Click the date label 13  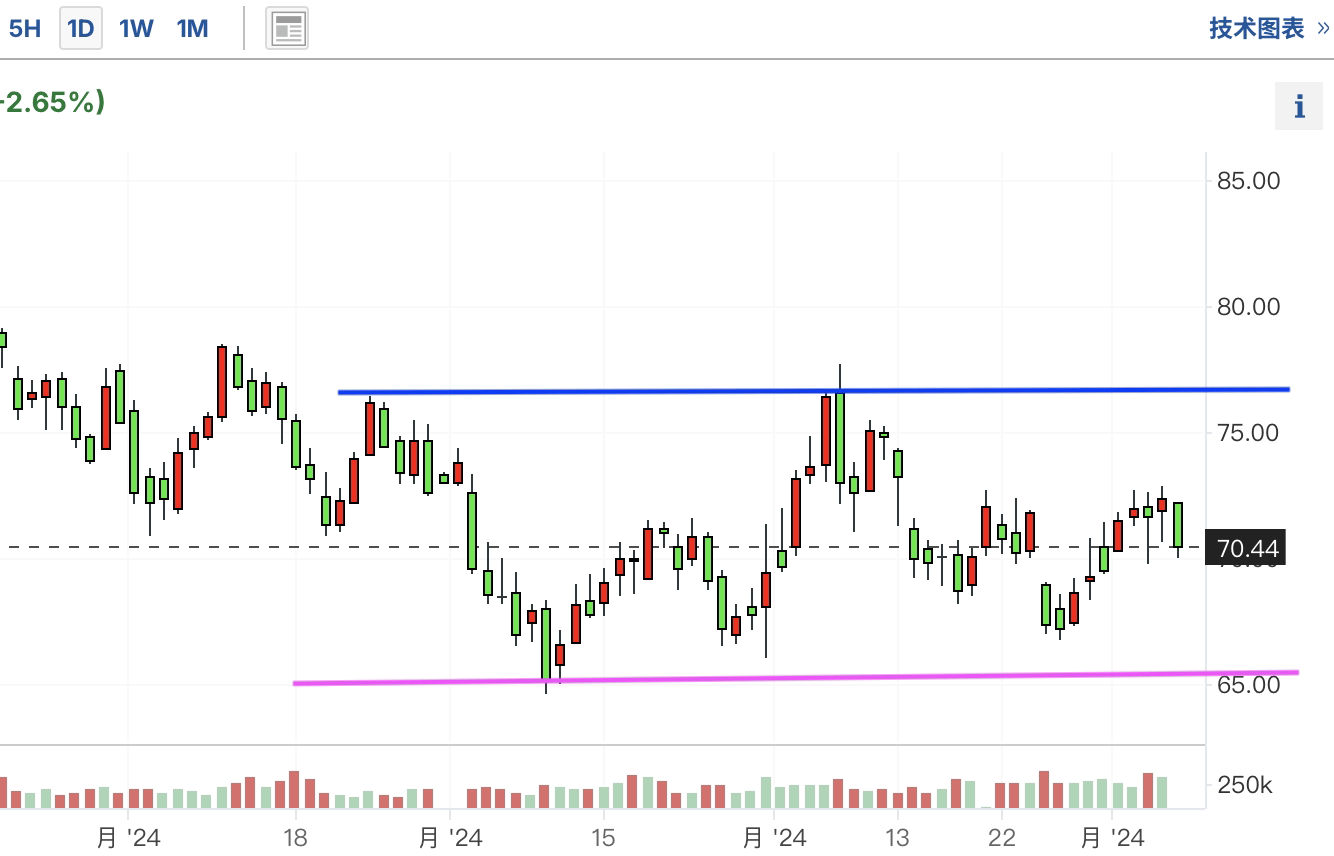(x=897, y=838)
